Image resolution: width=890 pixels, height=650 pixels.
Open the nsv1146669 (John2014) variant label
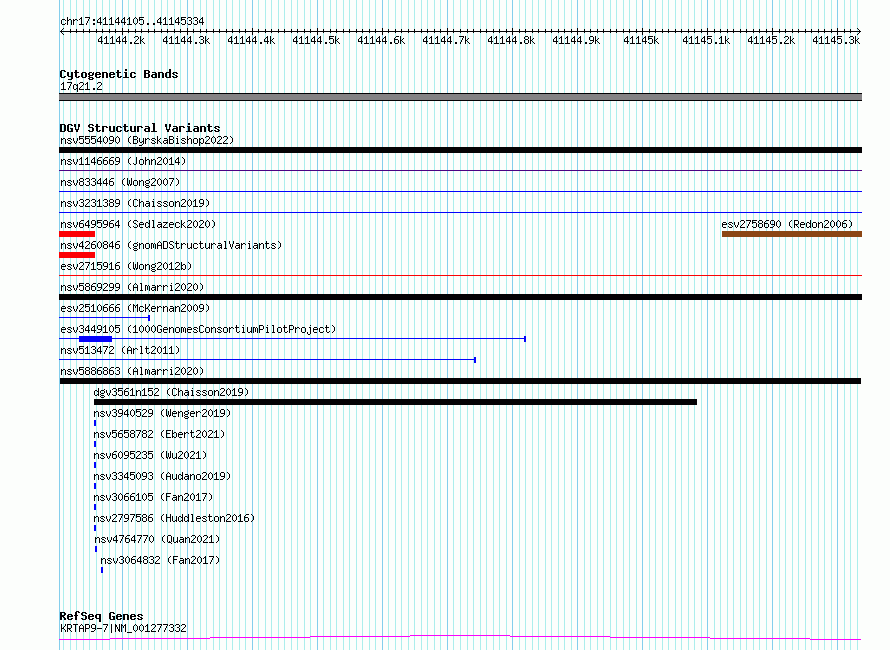click(x=123, y=161)
